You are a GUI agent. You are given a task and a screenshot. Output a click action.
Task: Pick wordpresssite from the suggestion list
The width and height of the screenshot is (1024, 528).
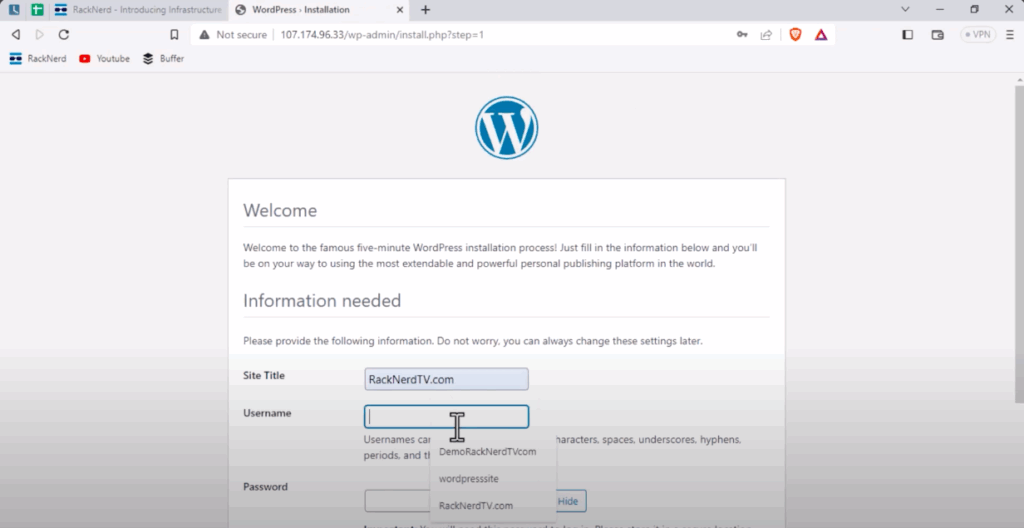pyautogui.click(x=468, y=479)
